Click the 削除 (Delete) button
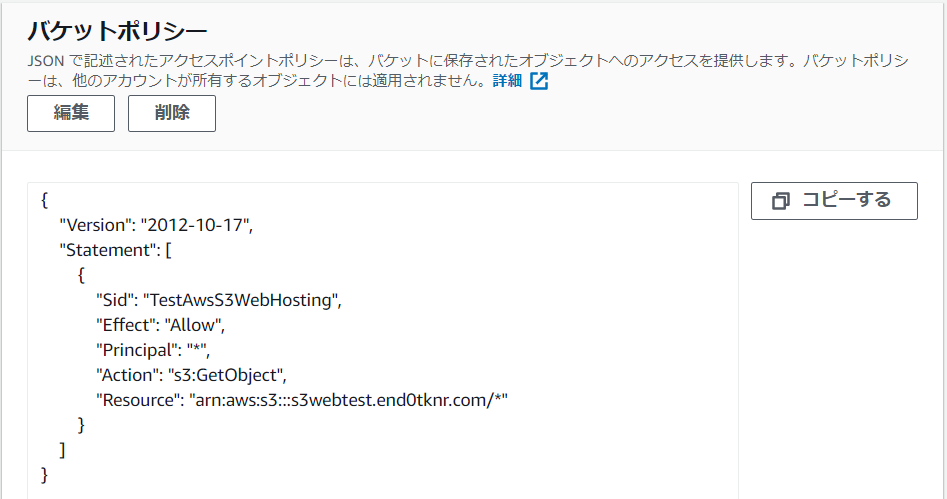The image size is (947, 499). point(171,113)
